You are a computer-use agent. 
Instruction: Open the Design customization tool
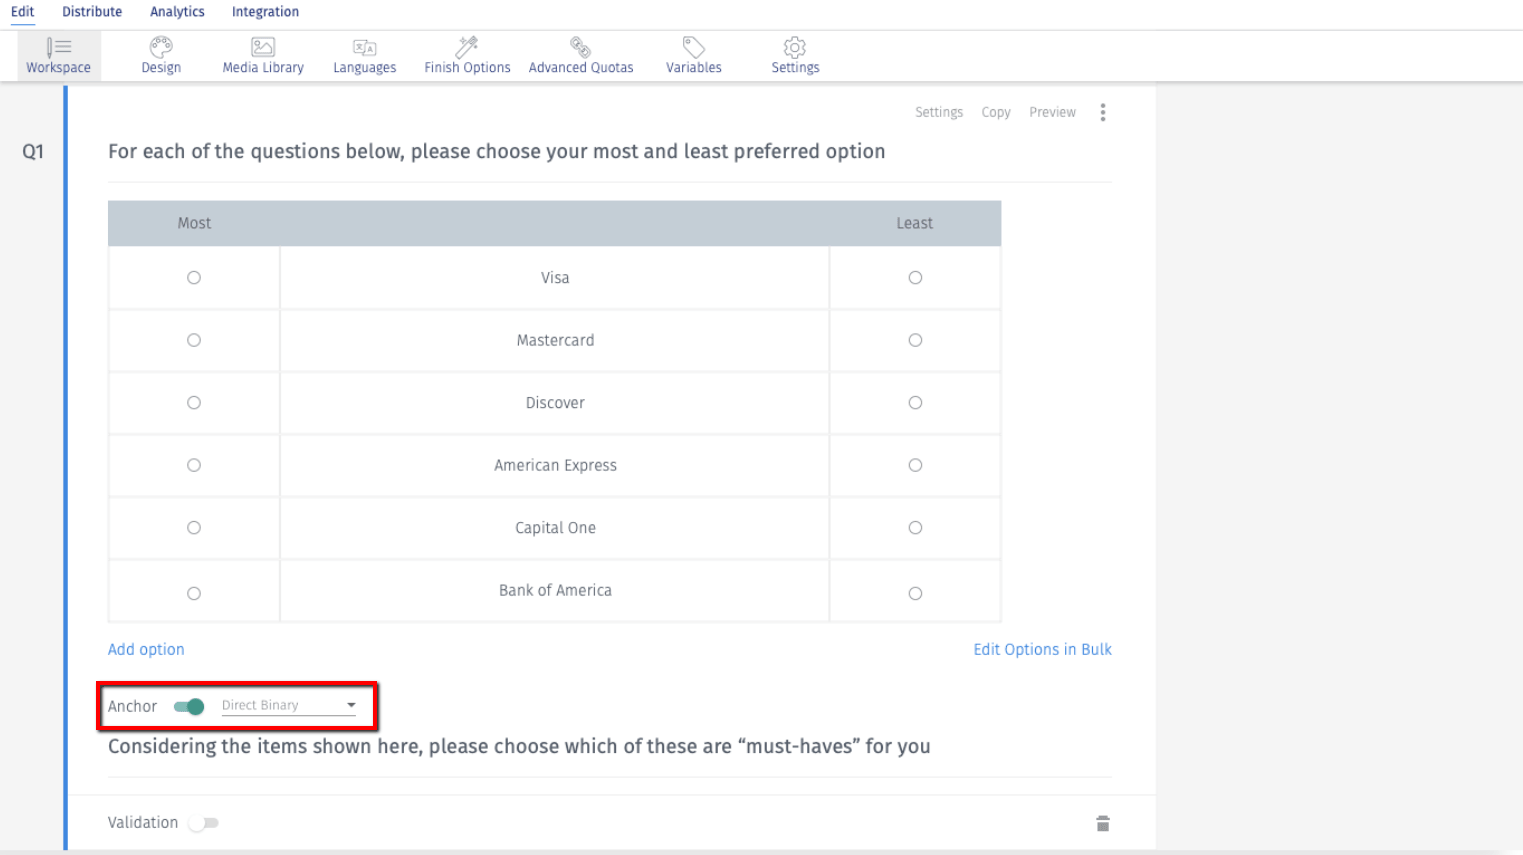point(160,55)
